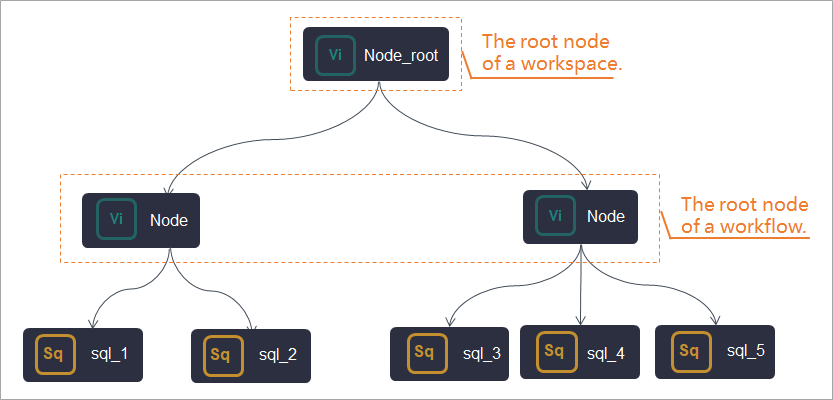
Task: Click the Sq icon on sql_2
Action: (x=224, y=355)
